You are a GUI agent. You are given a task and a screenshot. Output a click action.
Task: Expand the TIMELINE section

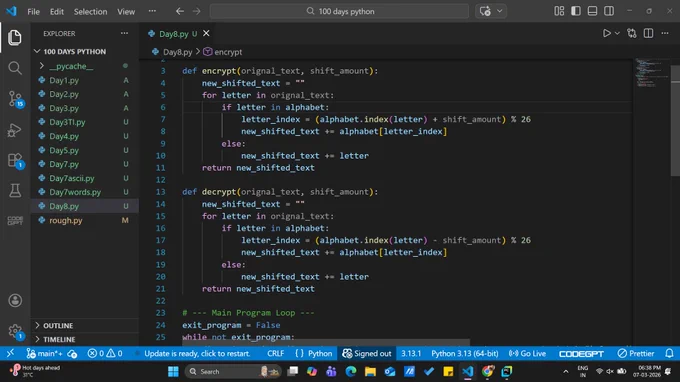pos(59,340)
